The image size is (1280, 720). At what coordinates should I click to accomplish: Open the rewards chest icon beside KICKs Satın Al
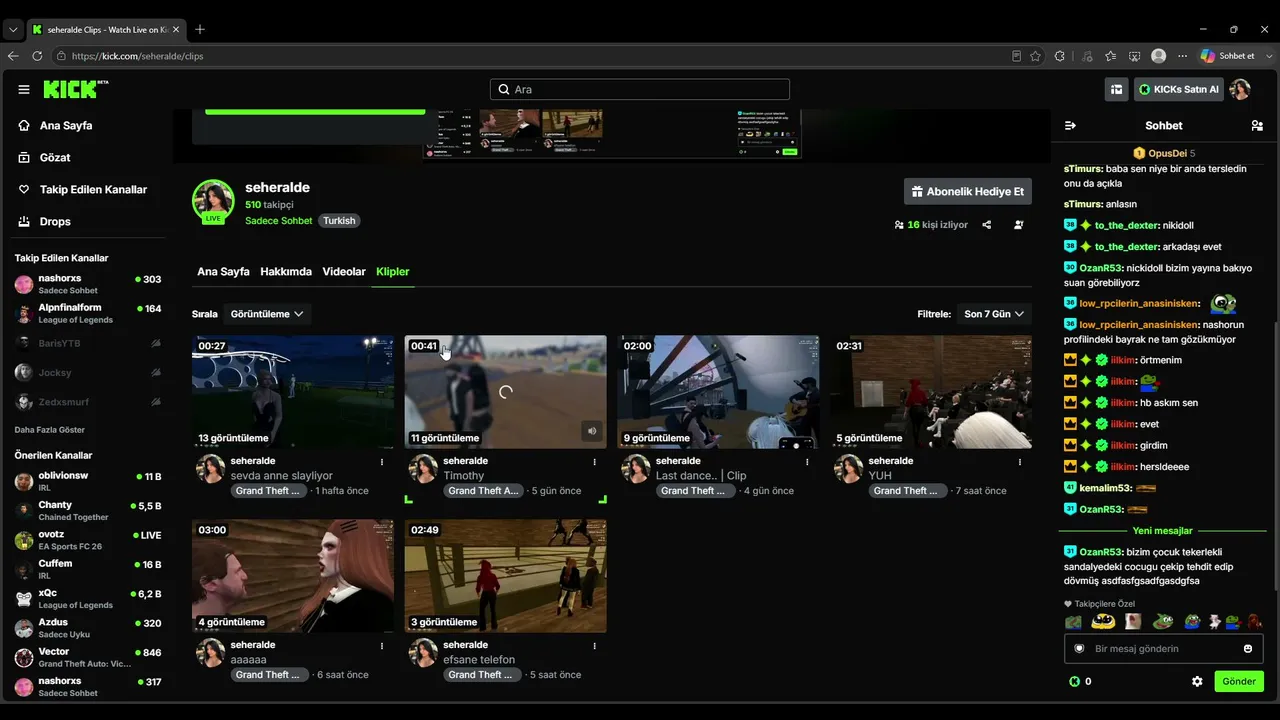pos(1116,89)
